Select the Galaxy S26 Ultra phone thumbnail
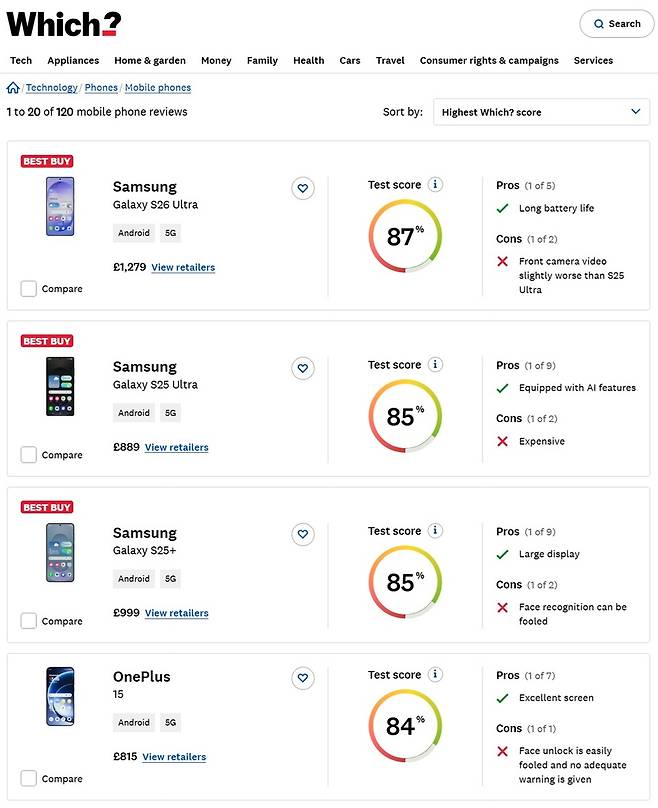The width and height of the screenshot is (658, 808). (60, 208)
